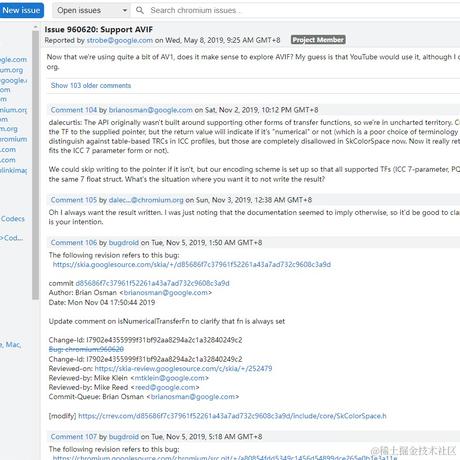This screenshot has height=460, width=460.
Task: Open the Comment 104 permalink
Action: [x=74, y=110]
